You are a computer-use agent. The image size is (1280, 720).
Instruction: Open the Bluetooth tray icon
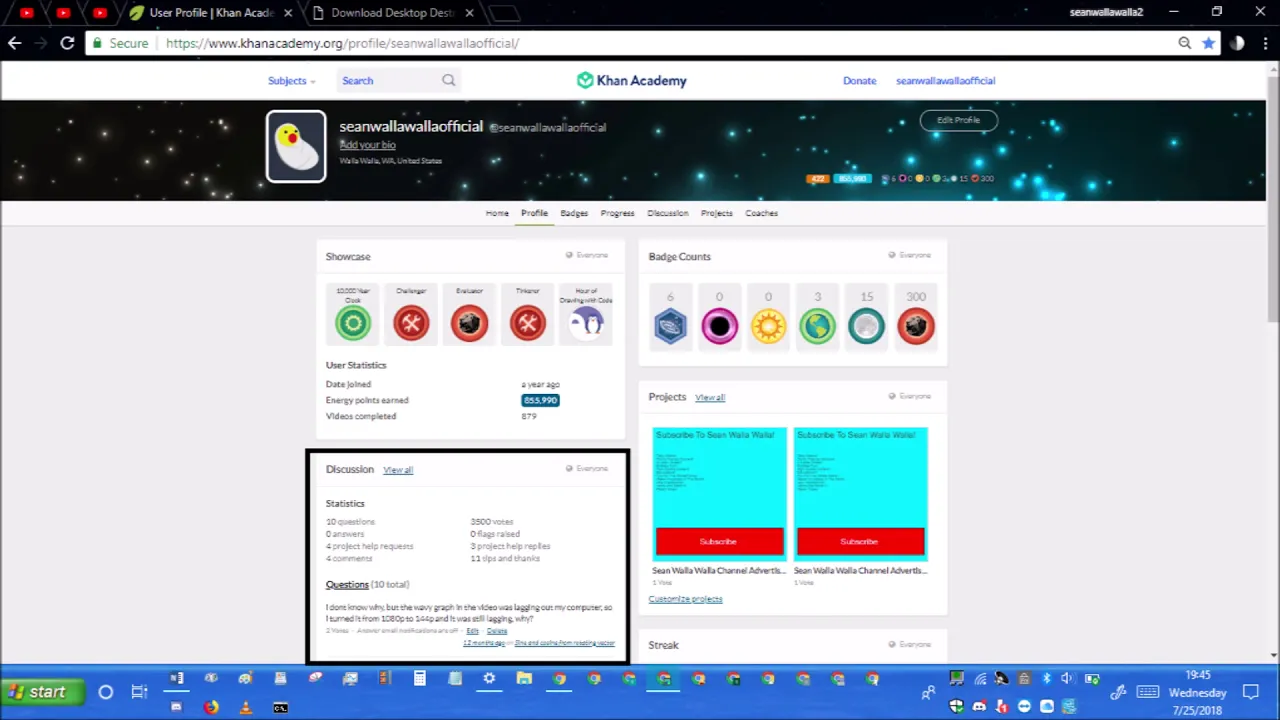pos(1046,679)
